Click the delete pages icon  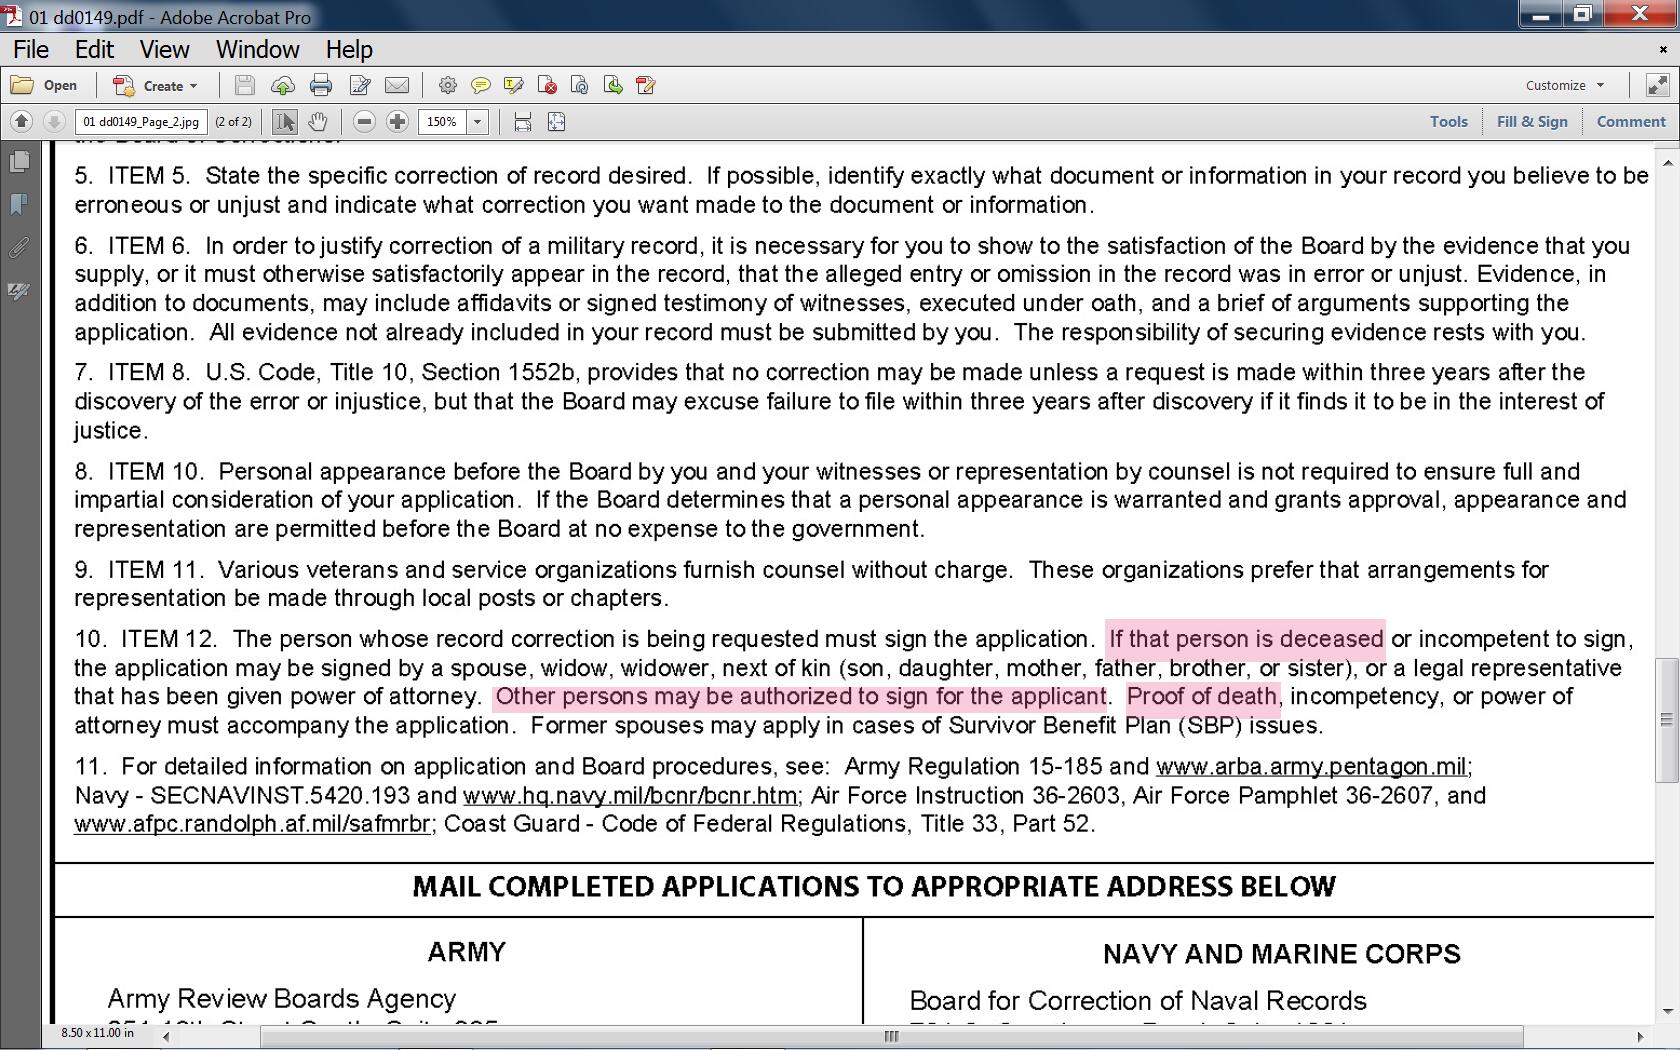coord(547,86)
